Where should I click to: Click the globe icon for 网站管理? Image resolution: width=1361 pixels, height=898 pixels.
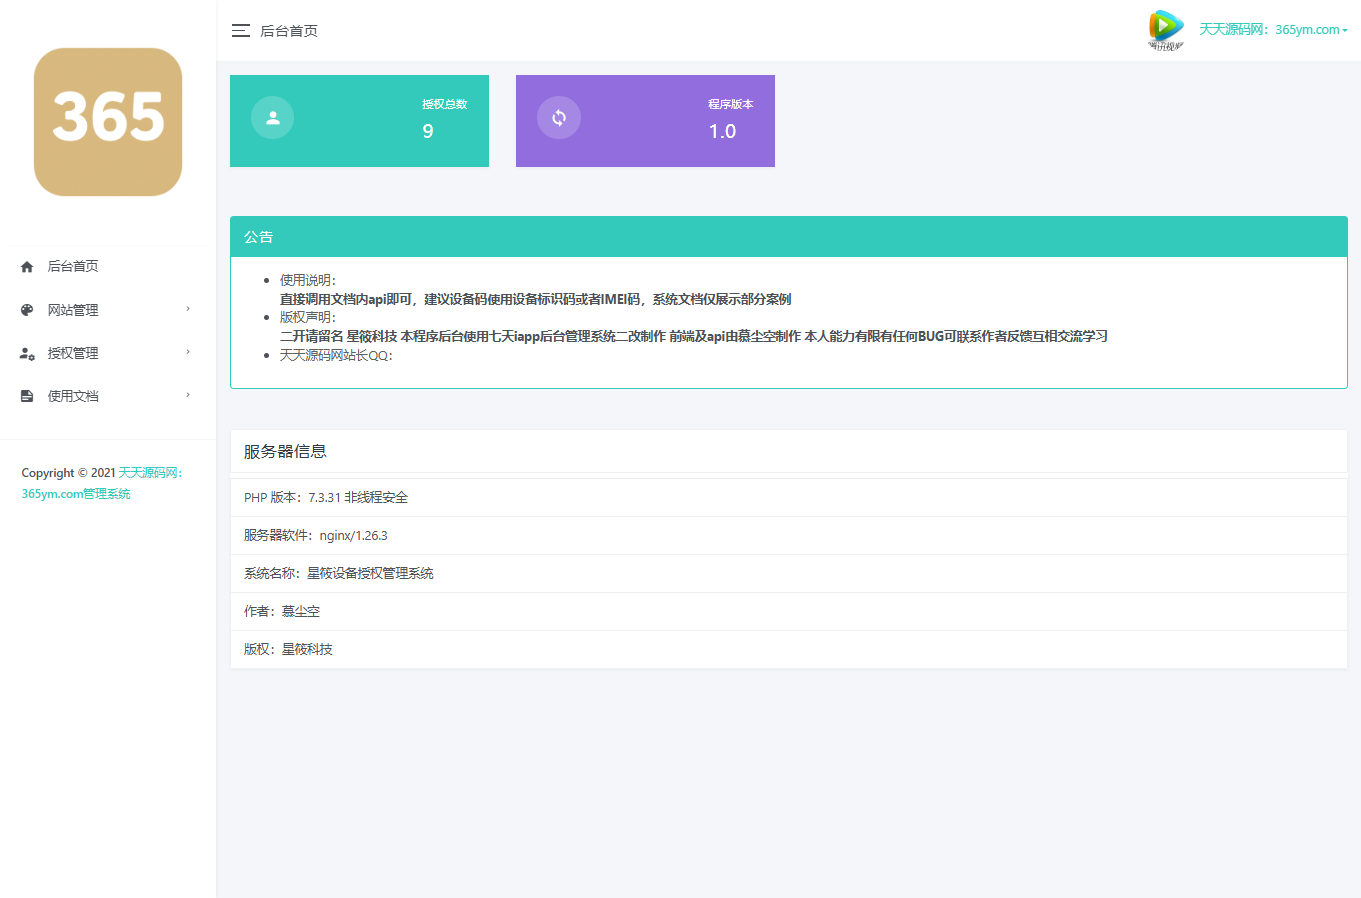(x=25, y=310)
